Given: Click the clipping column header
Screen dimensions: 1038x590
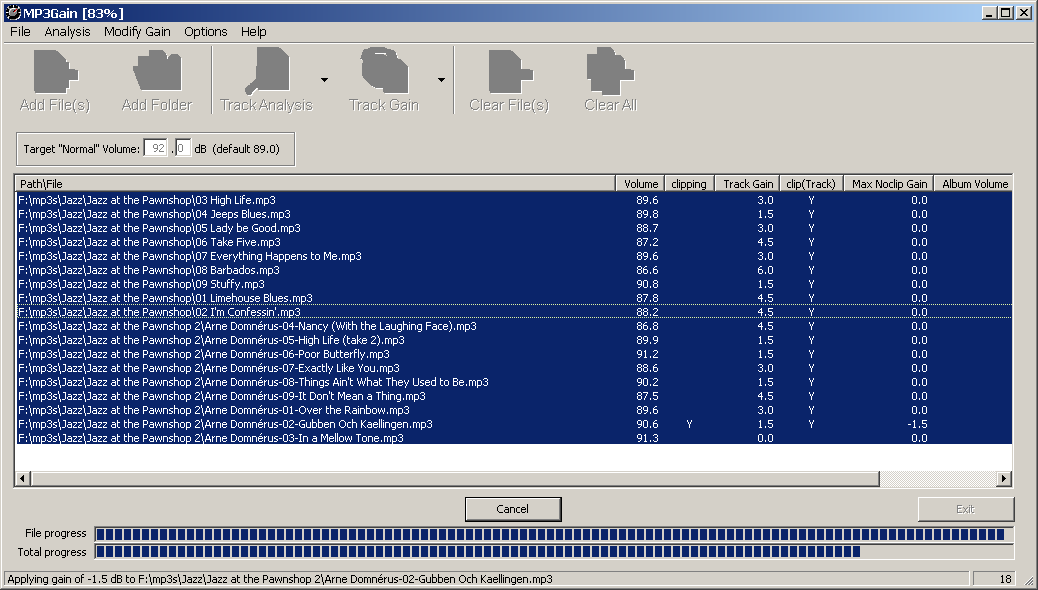Looking at the screenshot, I should click(688, 183).
